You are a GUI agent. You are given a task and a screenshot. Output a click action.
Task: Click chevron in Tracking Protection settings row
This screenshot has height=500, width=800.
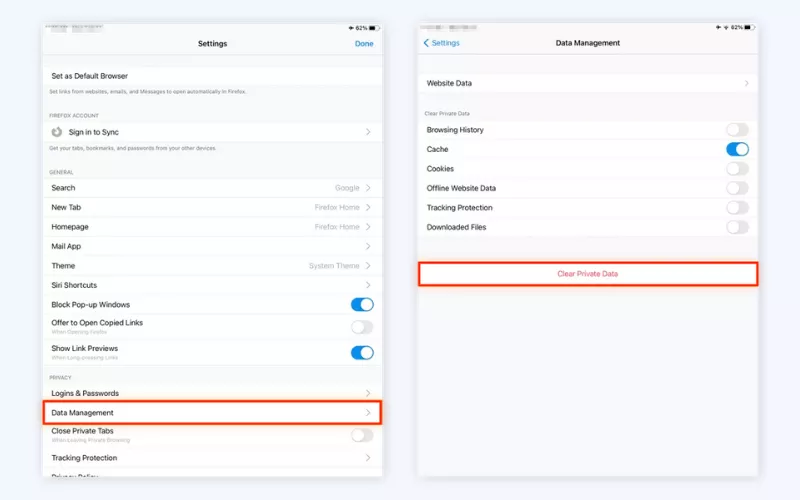368,458
